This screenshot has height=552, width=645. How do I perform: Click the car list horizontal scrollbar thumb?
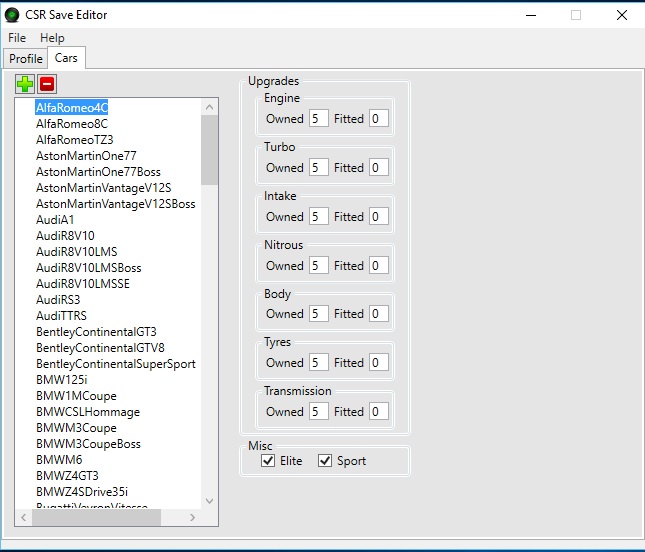click(96, 517)
